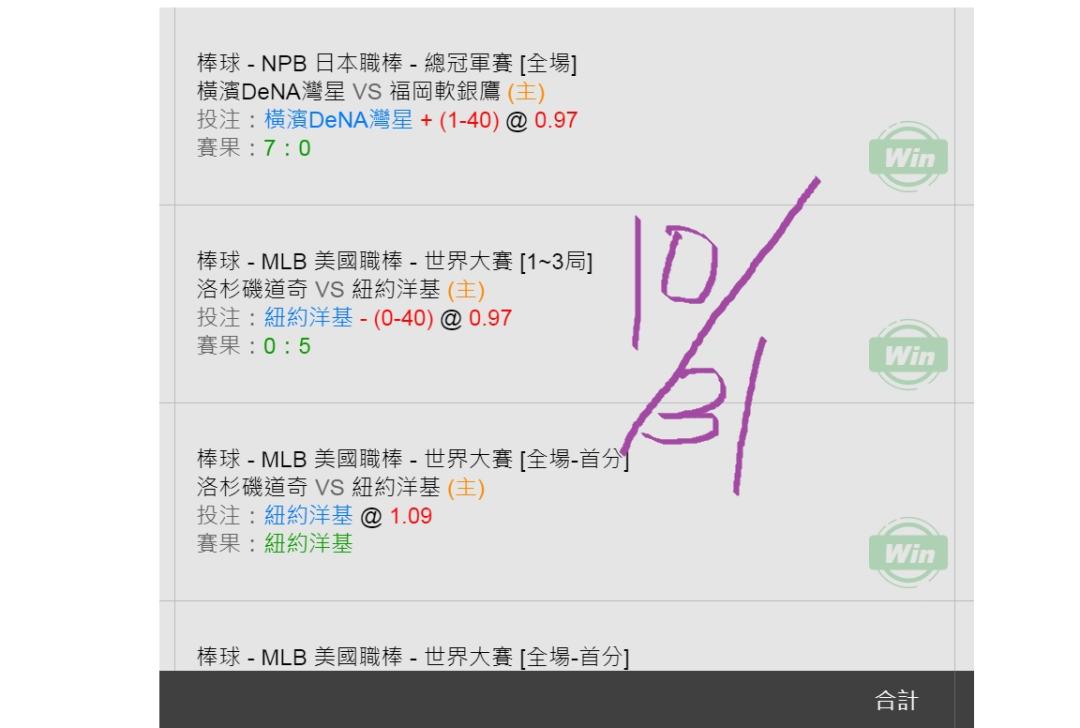
Task: Click the MLB 世界大賽 [1~3局] title line
Action: click(395, 261)
